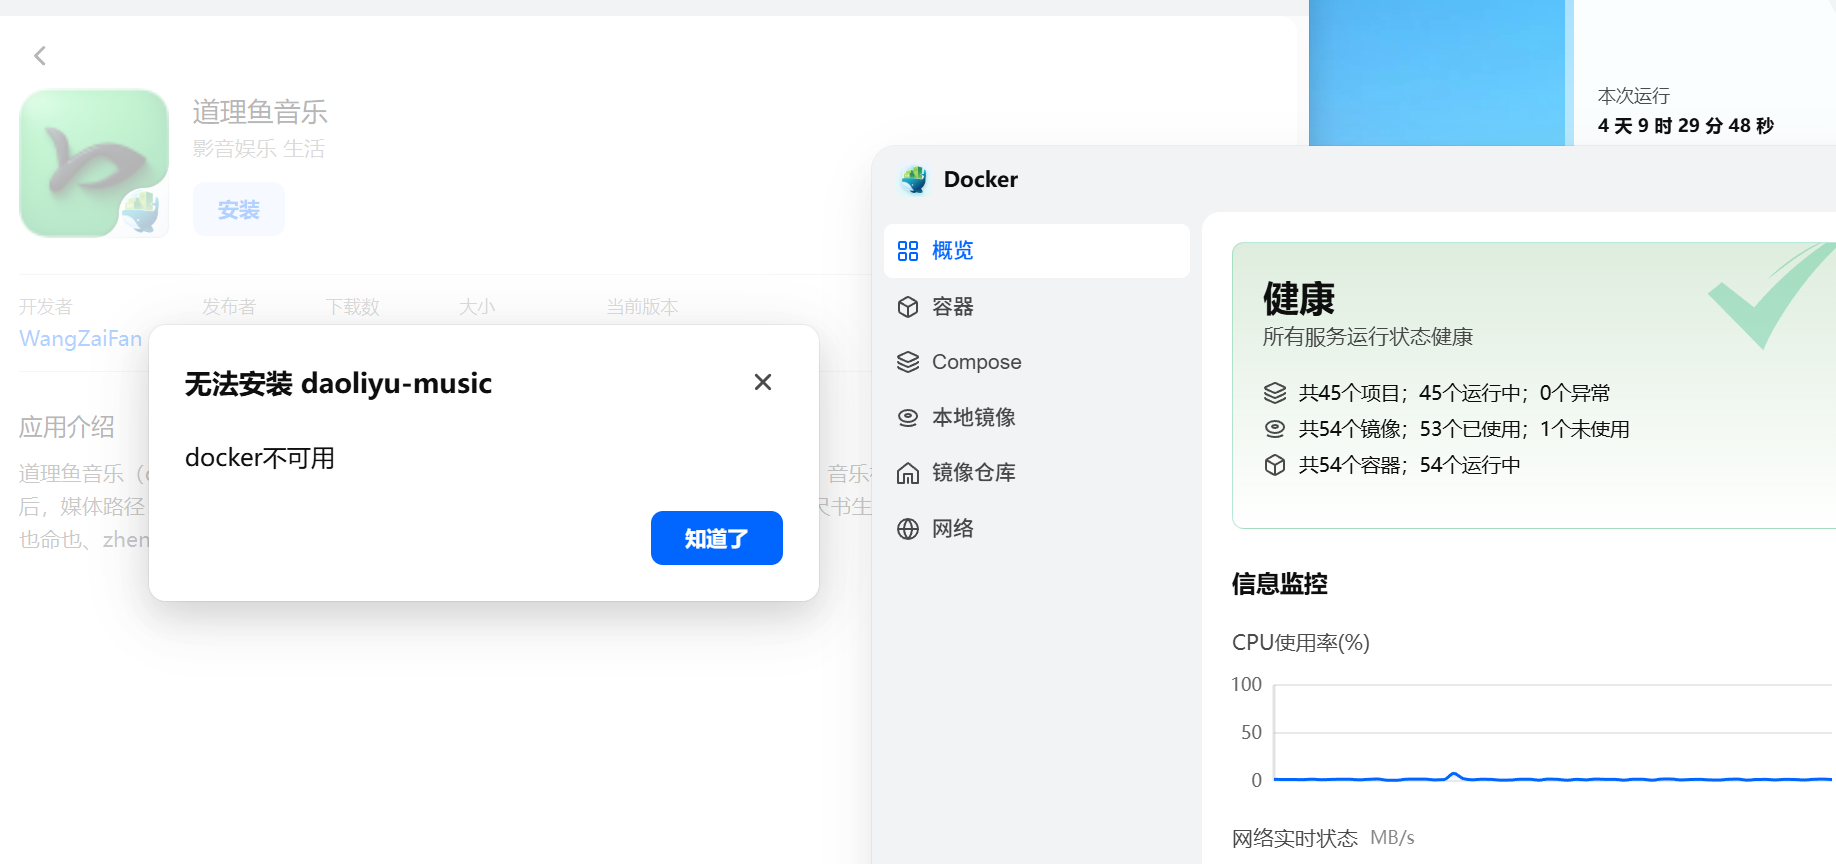Click the 本次运行 label
The height and width of the screenshot is (864, 1836).
pyautogui.click(x=1634, y=96)
